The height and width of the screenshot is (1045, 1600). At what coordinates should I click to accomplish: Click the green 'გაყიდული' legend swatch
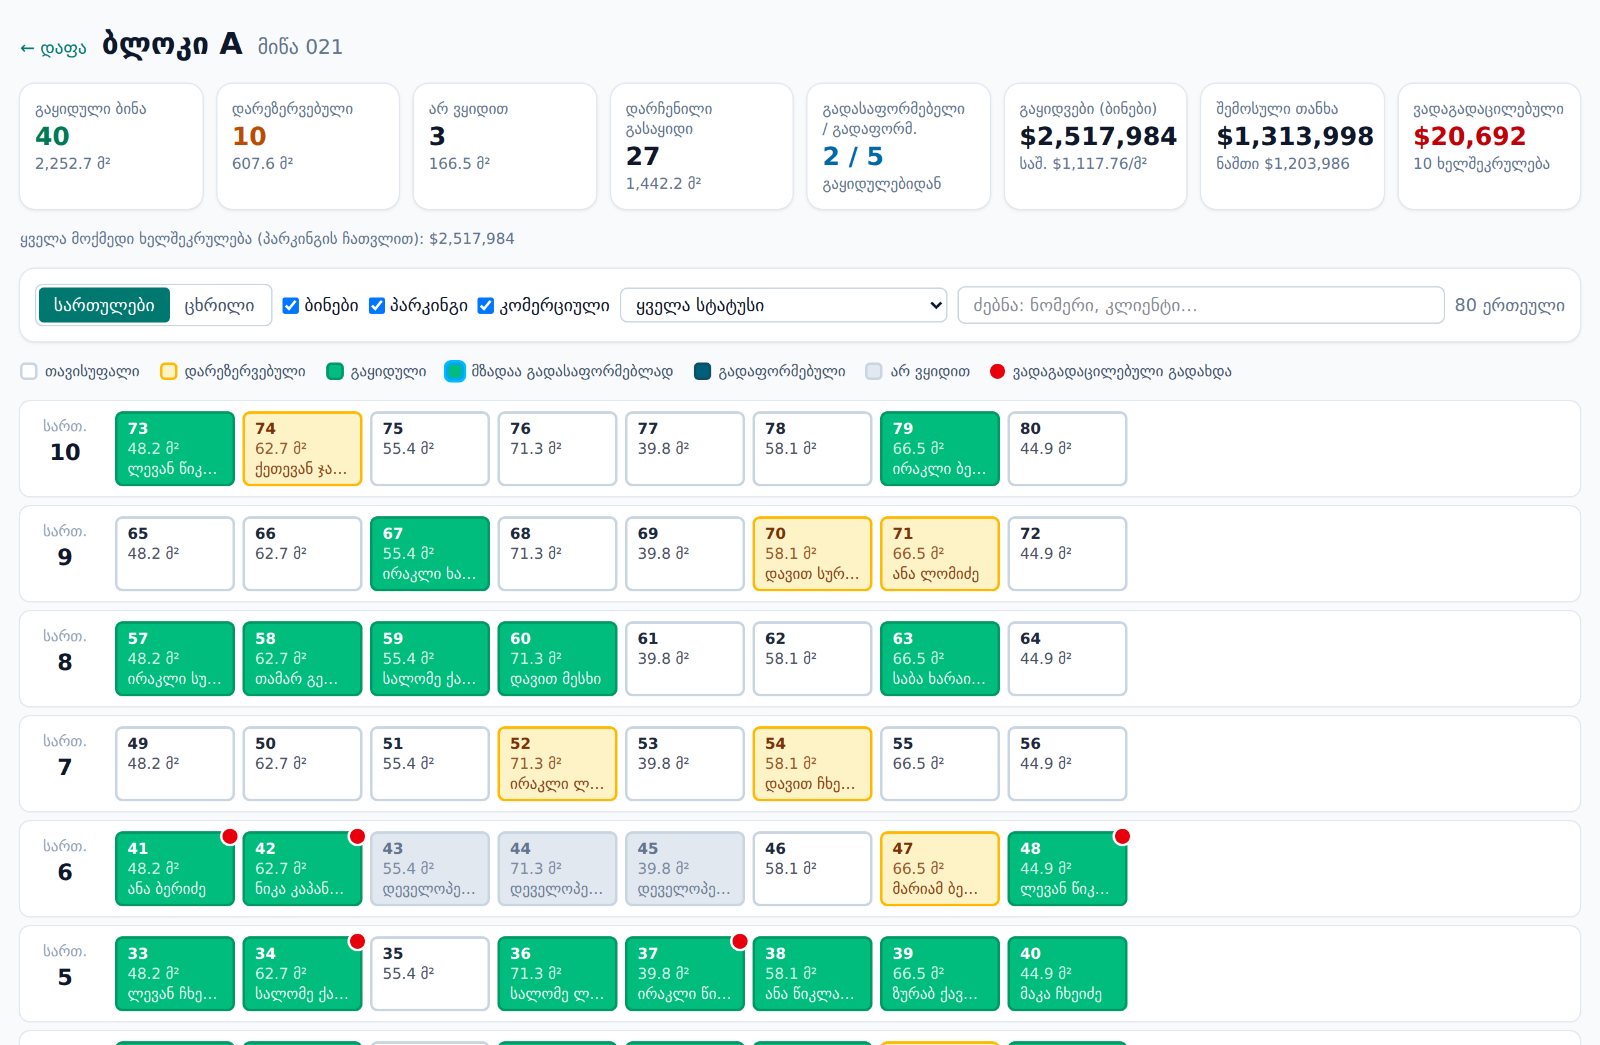click(335, 372)
